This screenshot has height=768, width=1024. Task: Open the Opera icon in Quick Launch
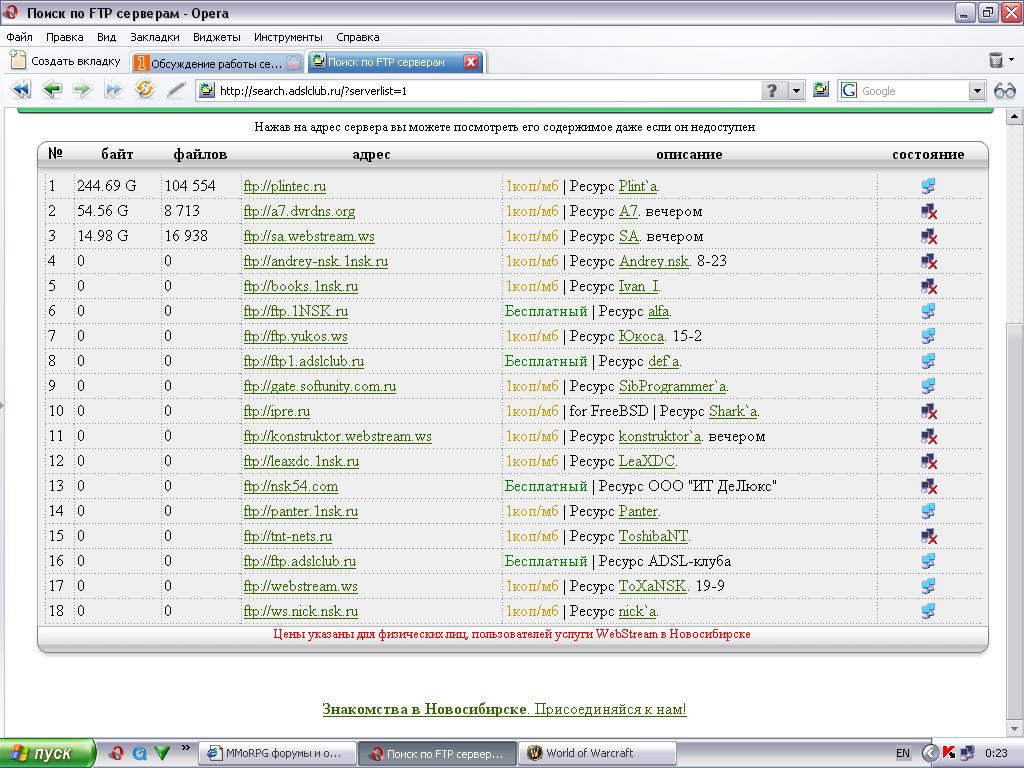click(116, 753)
